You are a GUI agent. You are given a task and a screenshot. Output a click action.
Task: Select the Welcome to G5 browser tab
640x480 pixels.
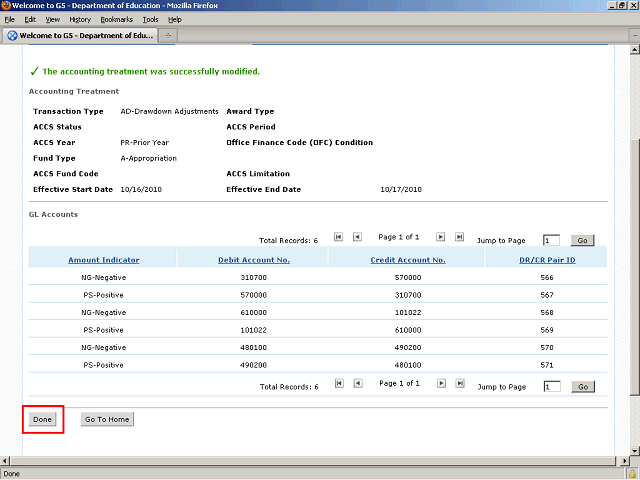point(78,35)
